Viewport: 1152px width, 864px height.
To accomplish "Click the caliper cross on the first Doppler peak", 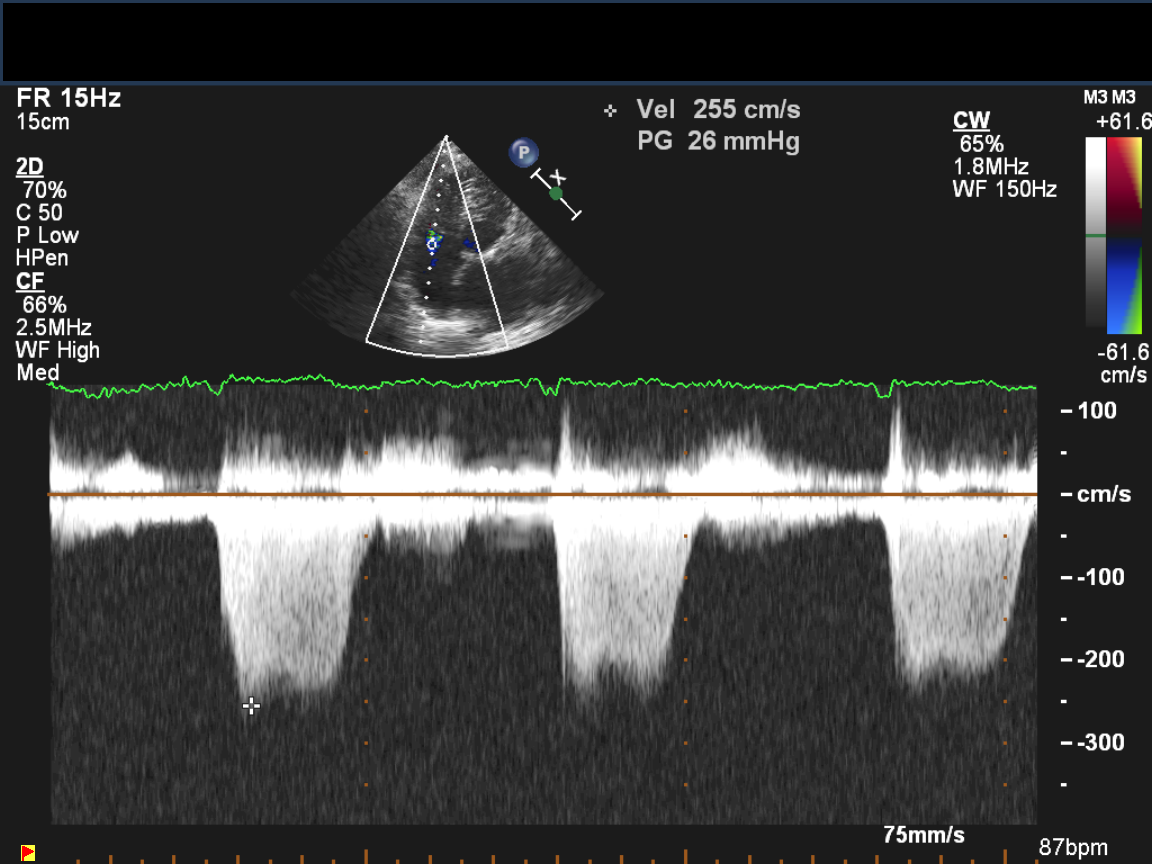I will point(251,706).
